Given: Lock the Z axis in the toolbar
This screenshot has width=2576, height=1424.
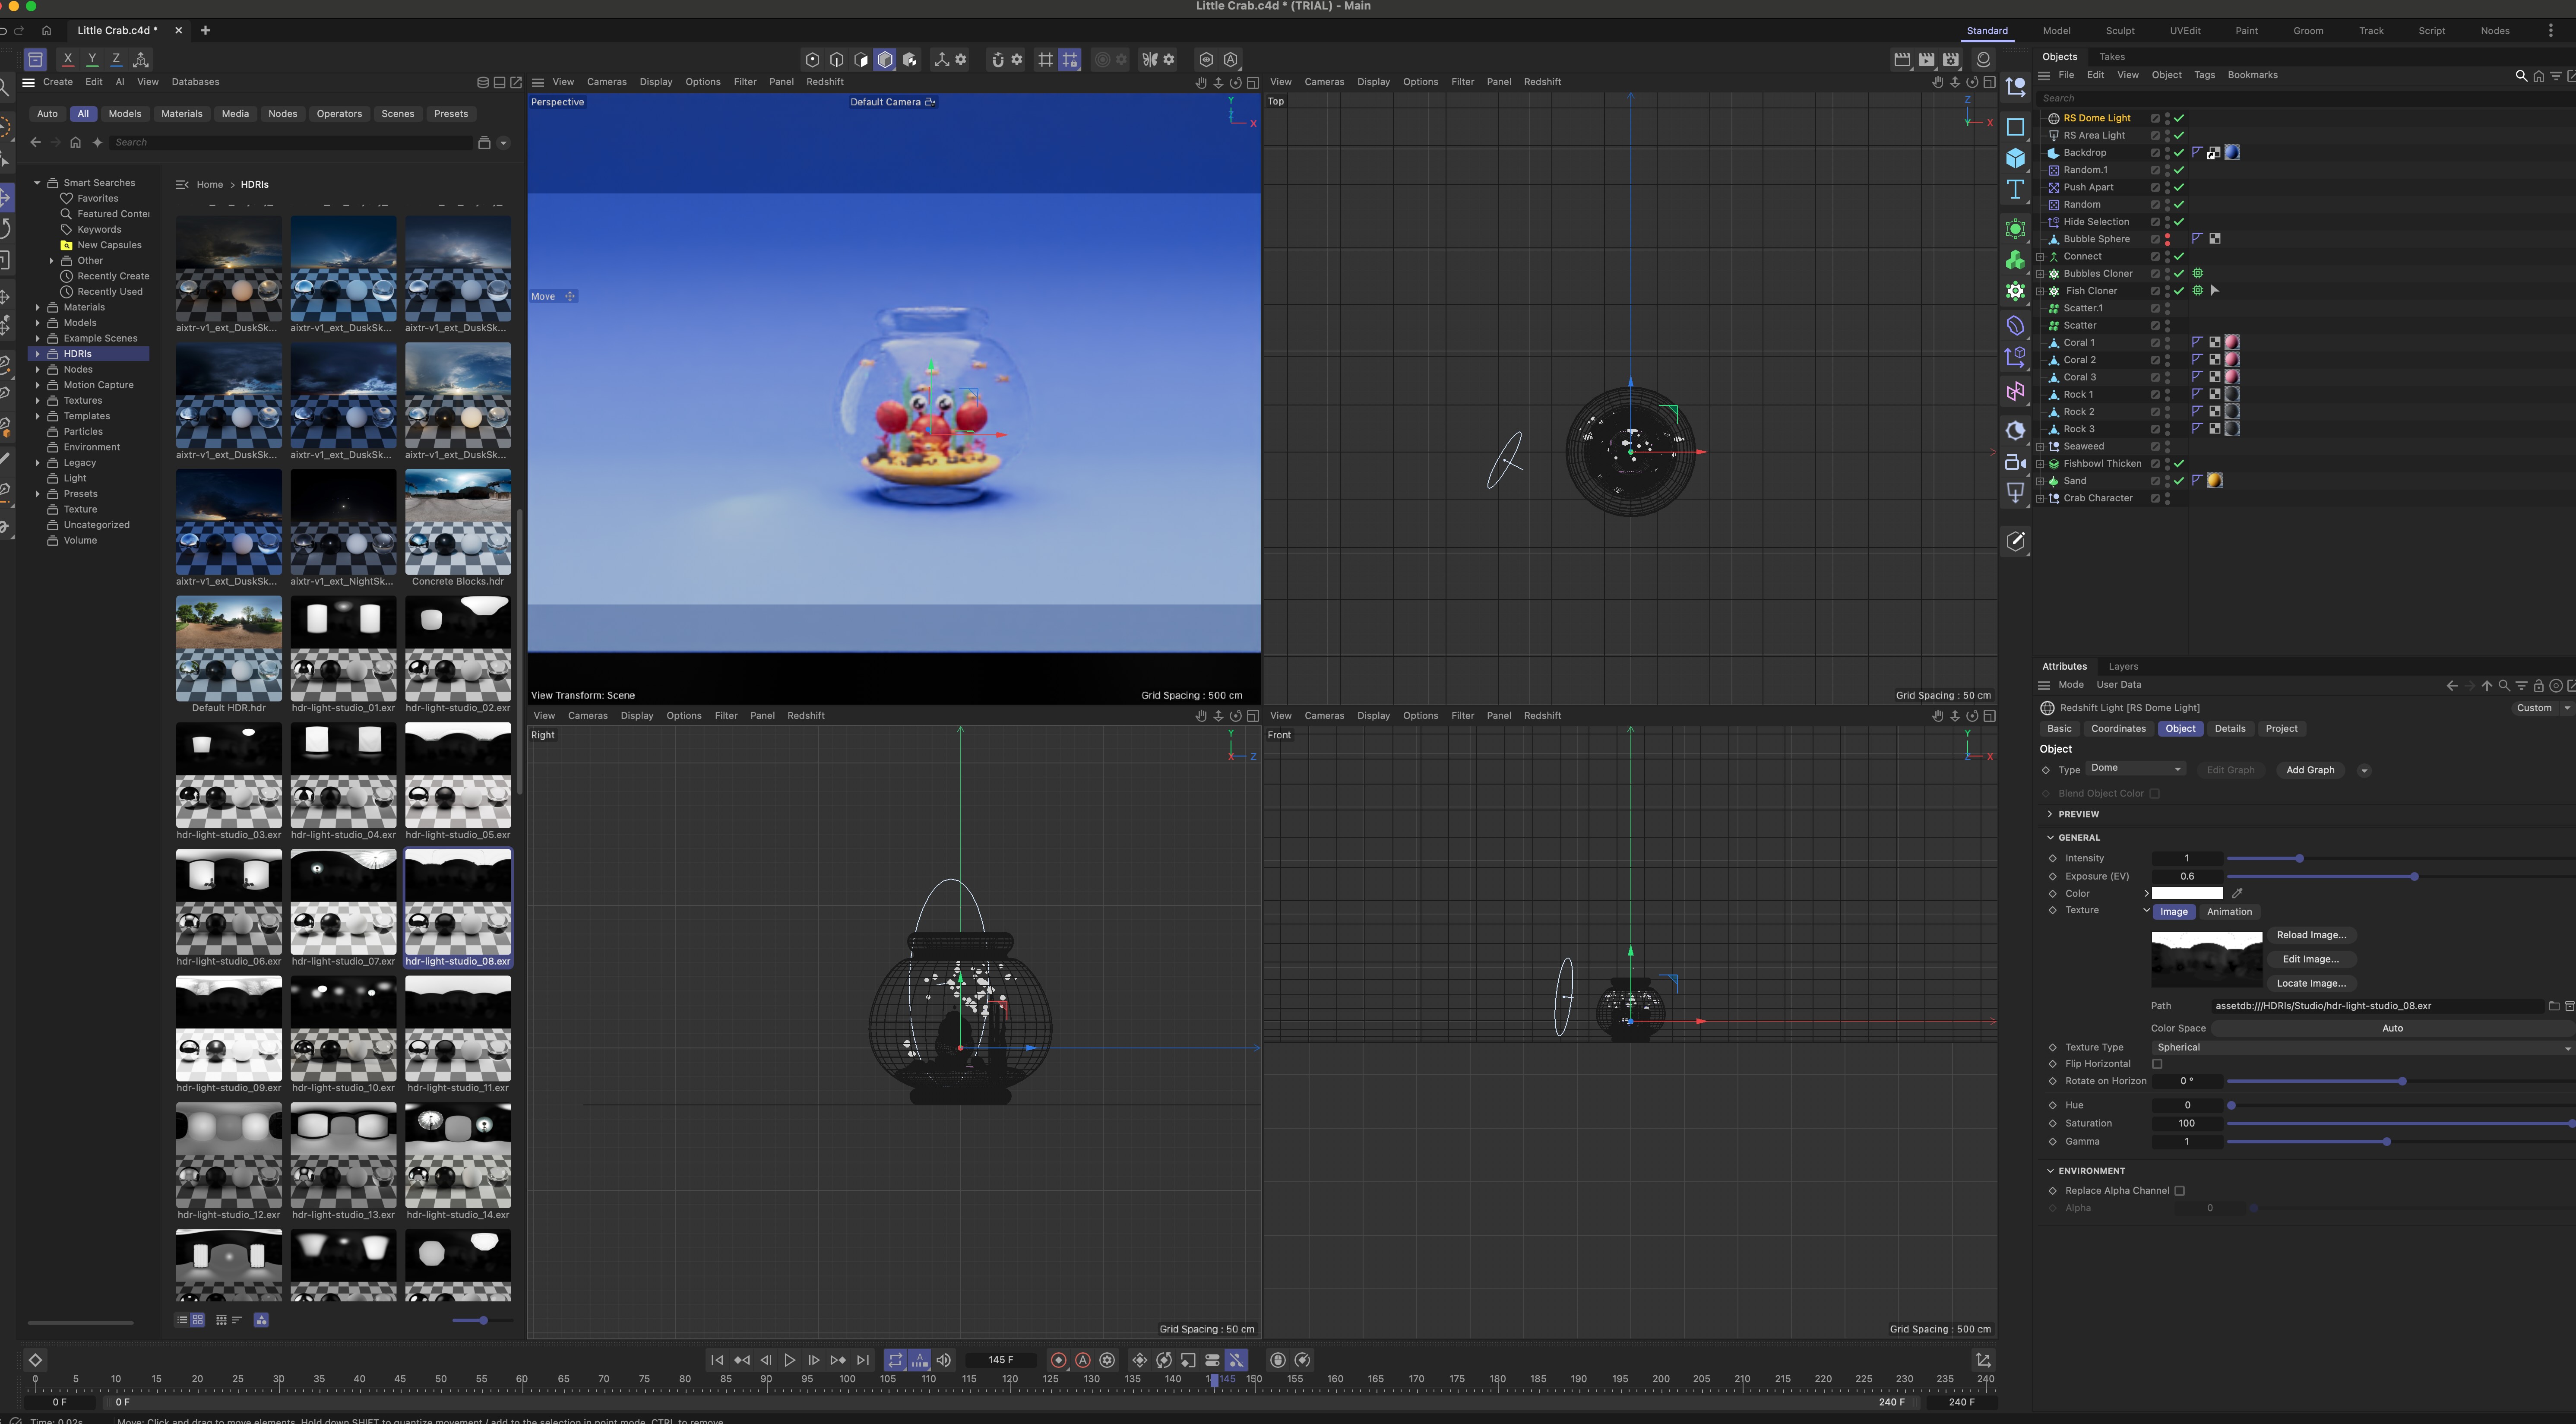Looking at the screenshot, I should pyautogui.click(x=116, y=60).
